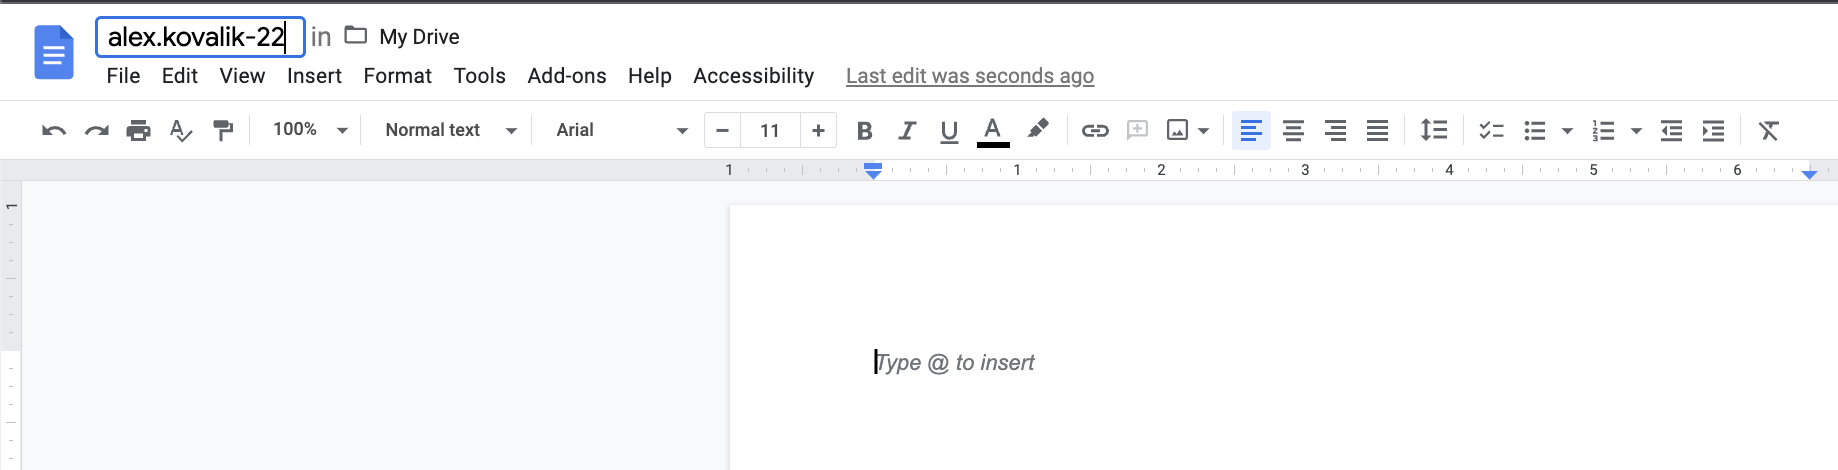Click the document title input field

click(199, 37)
